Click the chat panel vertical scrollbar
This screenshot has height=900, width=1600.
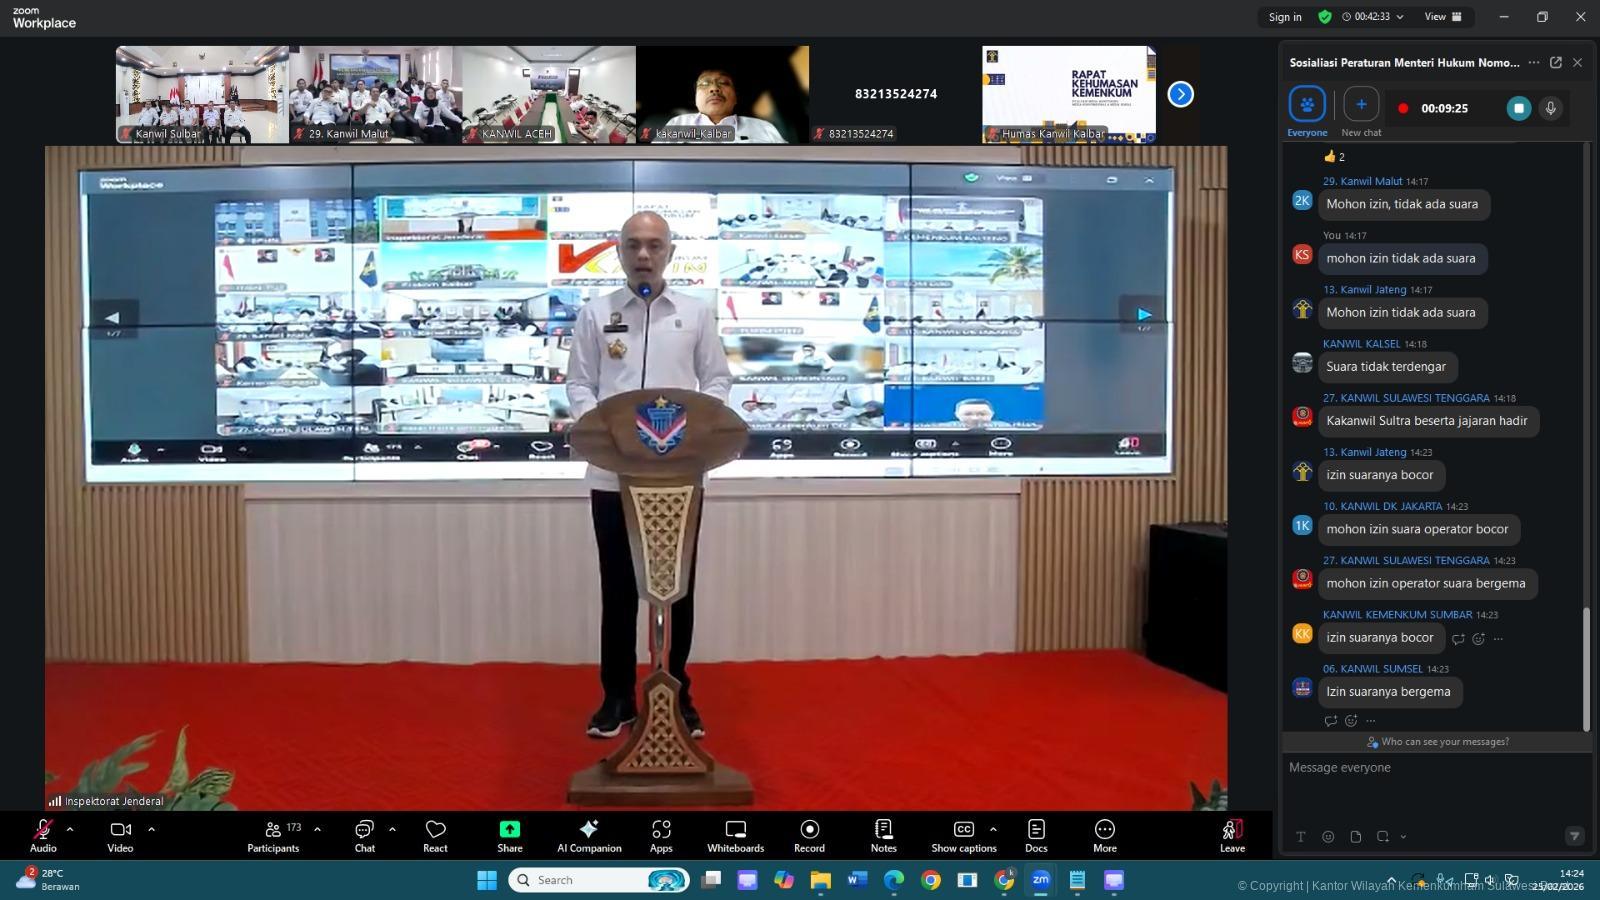coord(1586,668)
